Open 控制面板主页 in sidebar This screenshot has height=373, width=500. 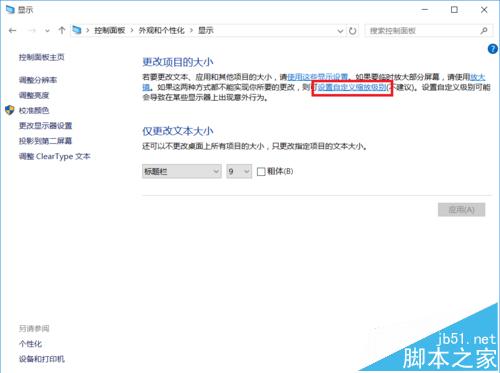(41, 57)
